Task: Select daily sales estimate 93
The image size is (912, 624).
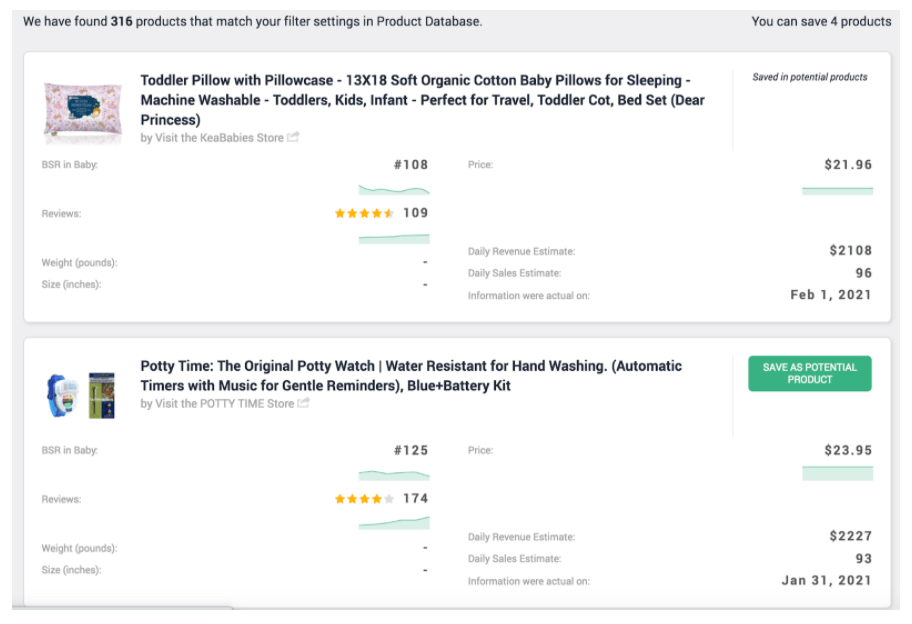Action: [x=864, y=558]
